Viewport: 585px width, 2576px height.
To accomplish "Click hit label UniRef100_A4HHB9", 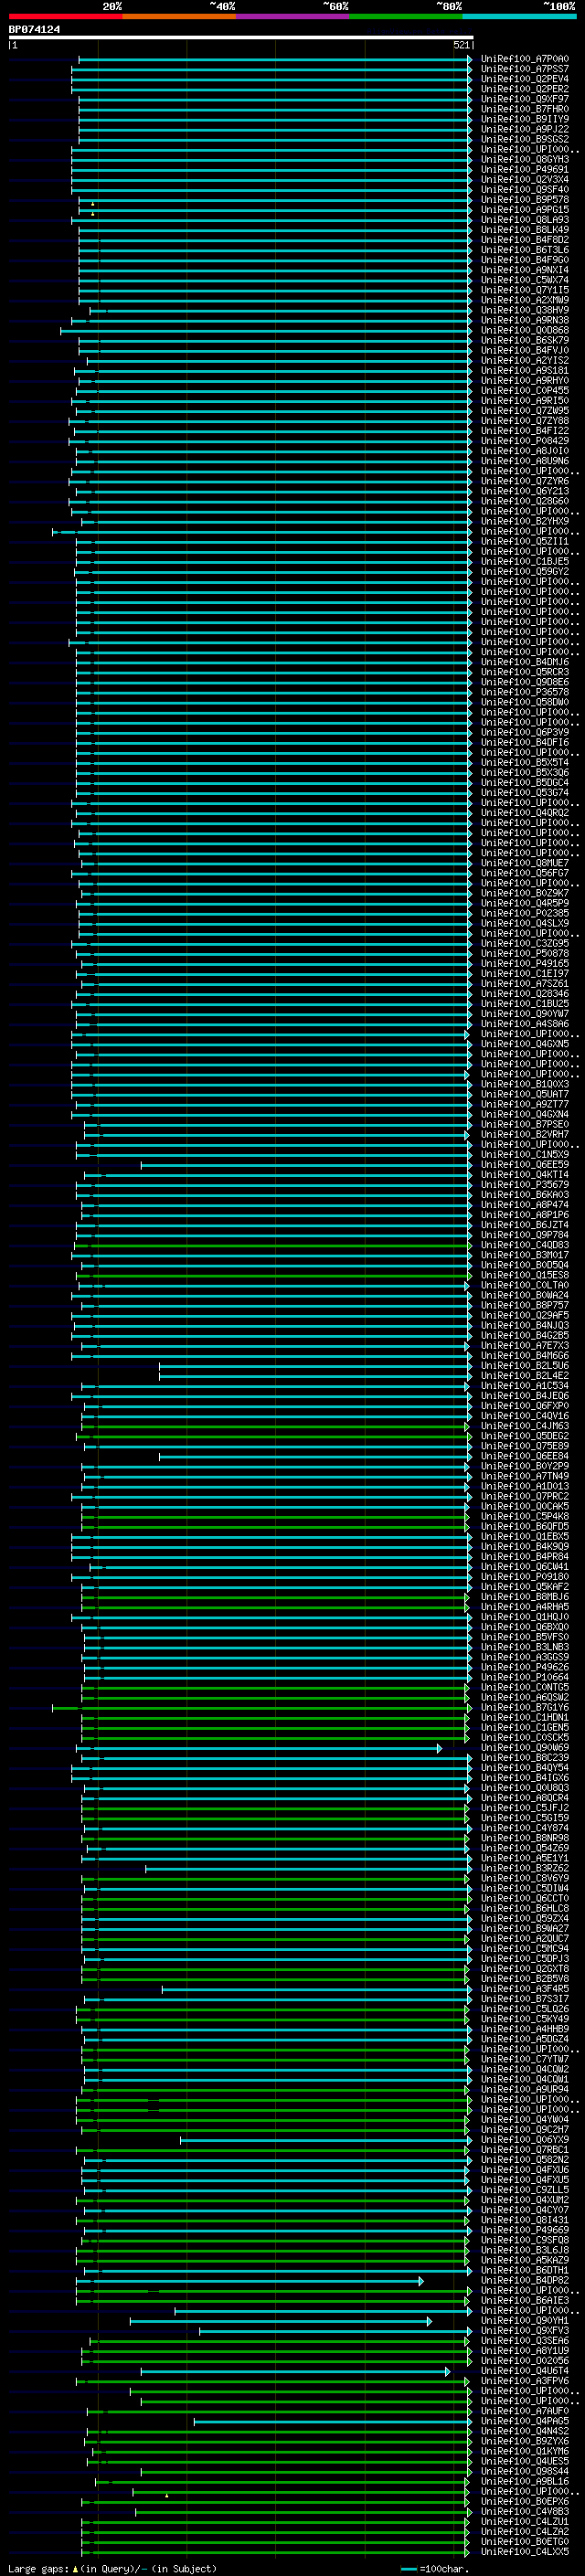I will [x=524, y=2029].
